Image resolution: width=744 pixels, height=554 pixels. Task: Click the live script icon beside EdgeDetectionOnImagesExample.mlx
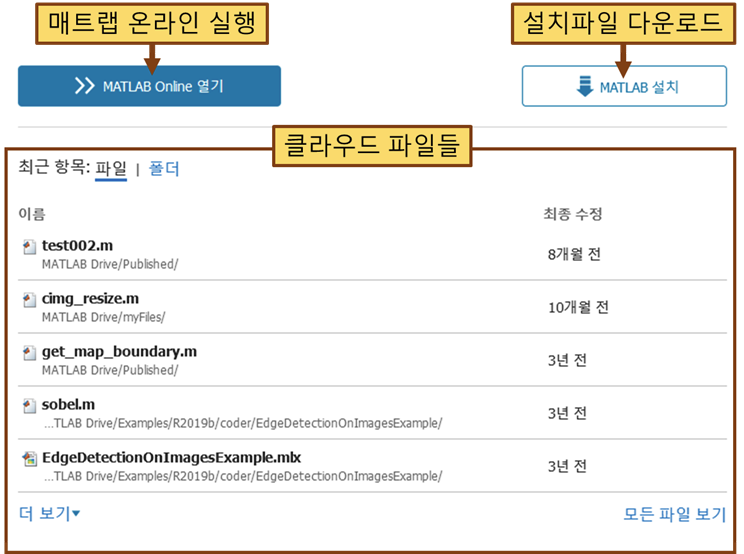coord(29,459)
